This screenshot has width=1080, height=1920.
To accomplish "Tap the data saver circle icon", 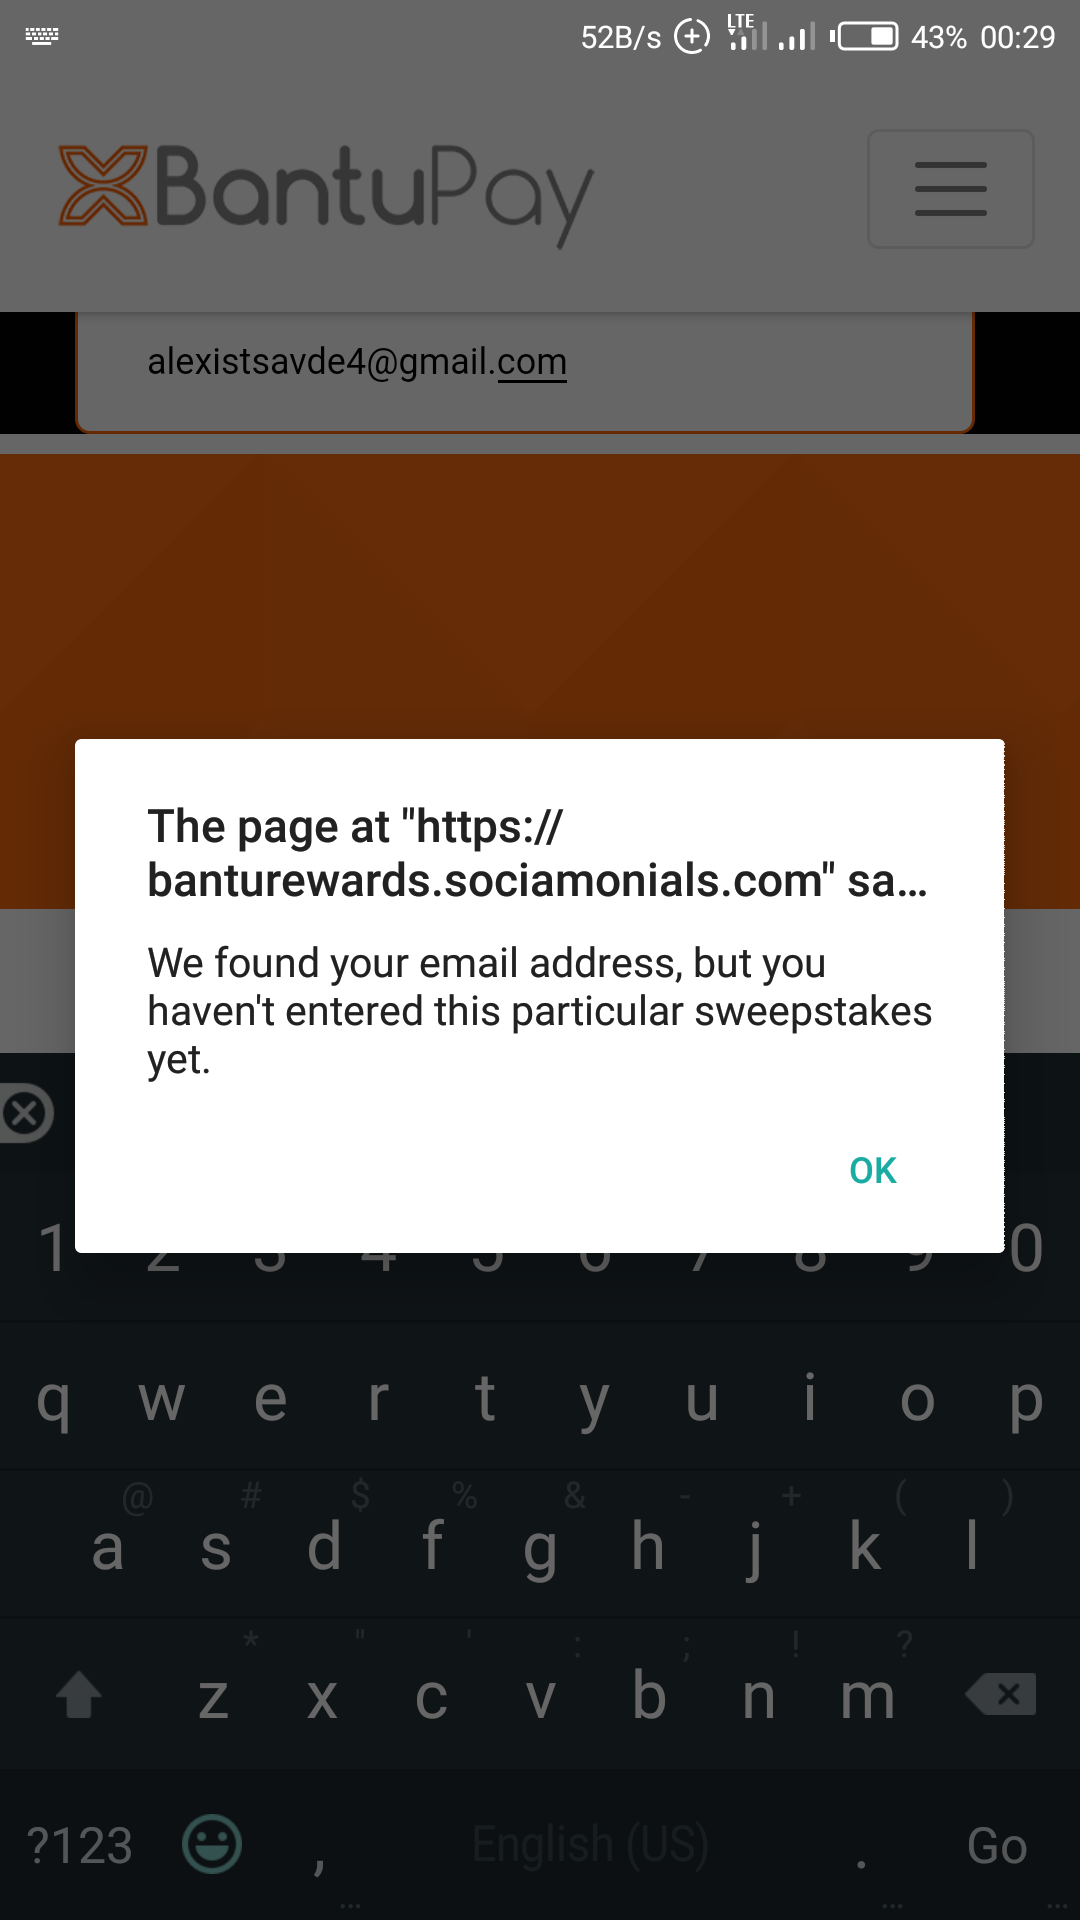I will point(692,37).
